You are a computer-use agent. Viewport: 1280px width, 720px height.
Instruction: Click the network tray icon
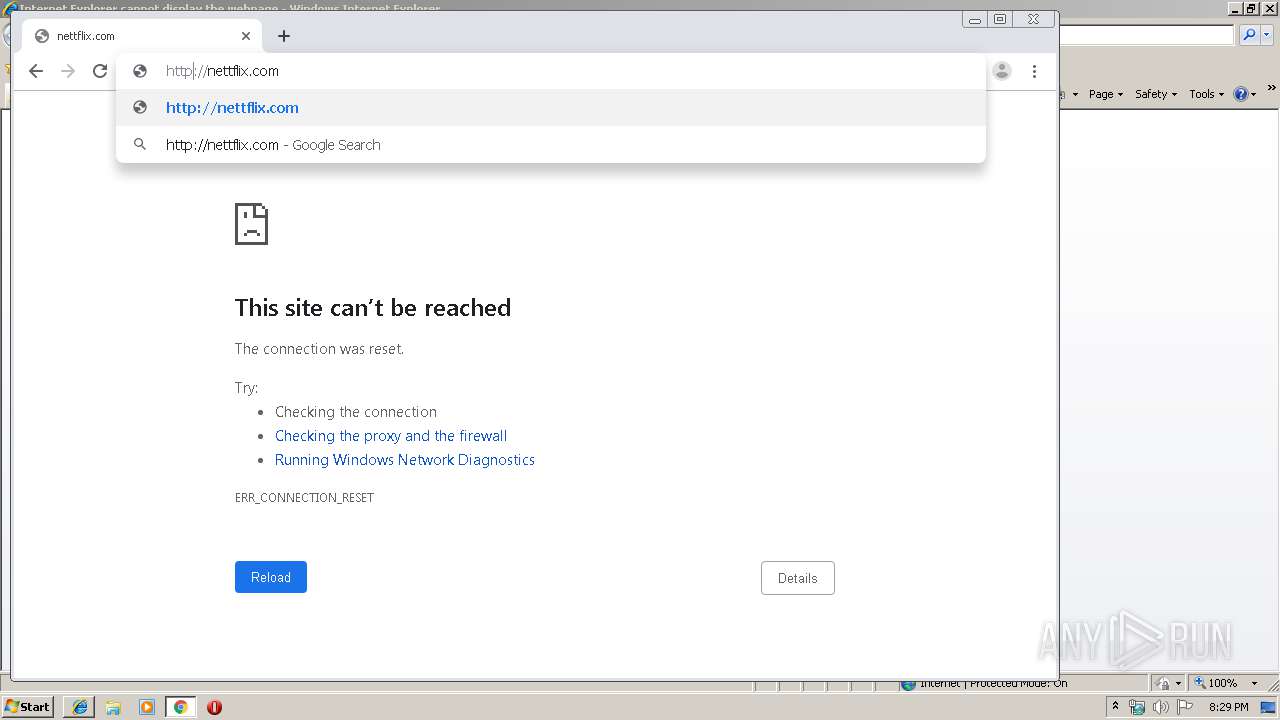coord(1137,707)
